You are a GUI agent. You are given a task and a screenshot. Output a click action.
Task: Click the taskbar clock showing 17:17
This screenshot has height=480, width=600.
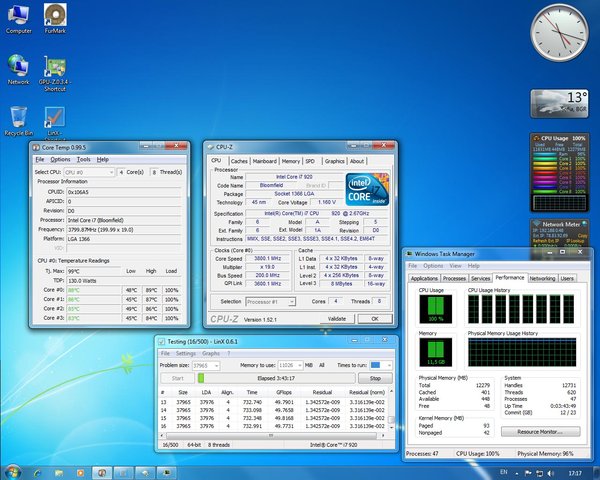click(575, 473)
